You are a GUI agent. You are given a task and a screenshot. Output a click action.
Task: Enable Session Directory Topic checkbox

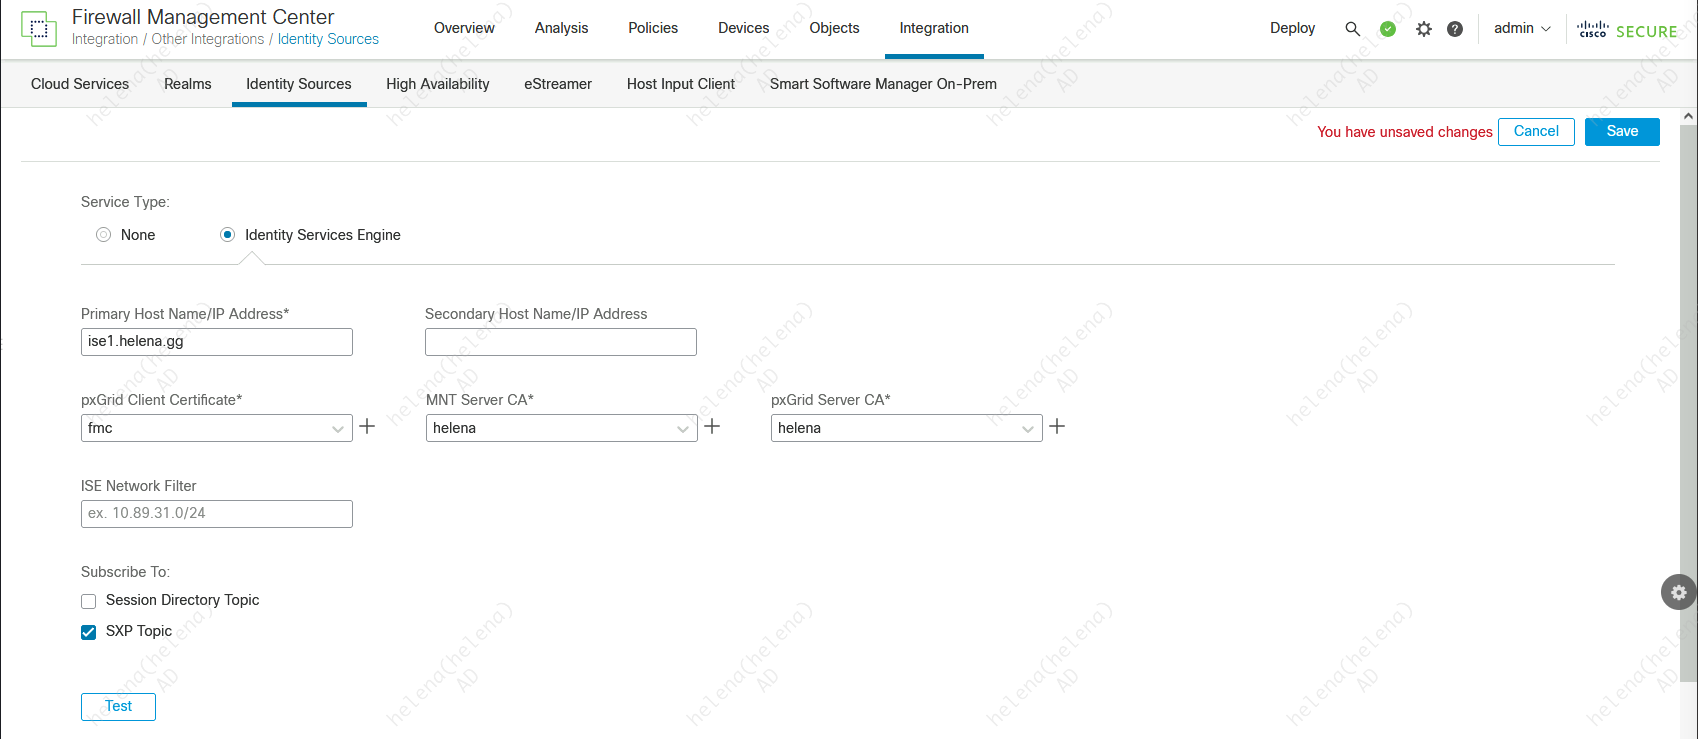89,601
